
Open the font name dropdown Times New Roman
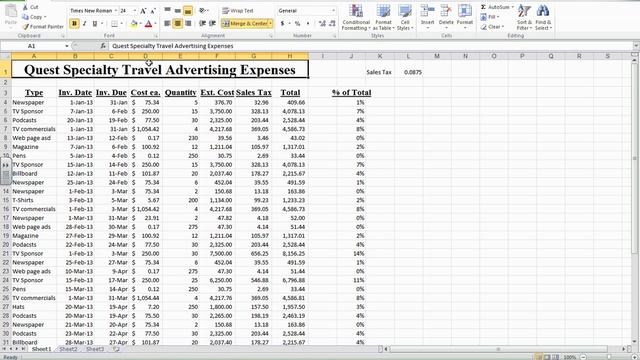click(x=116, y=11)
